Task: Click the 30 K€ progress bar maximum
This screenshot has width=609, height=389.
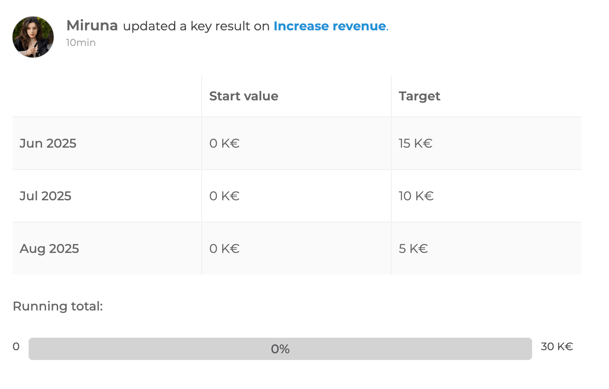Action: 557,346
